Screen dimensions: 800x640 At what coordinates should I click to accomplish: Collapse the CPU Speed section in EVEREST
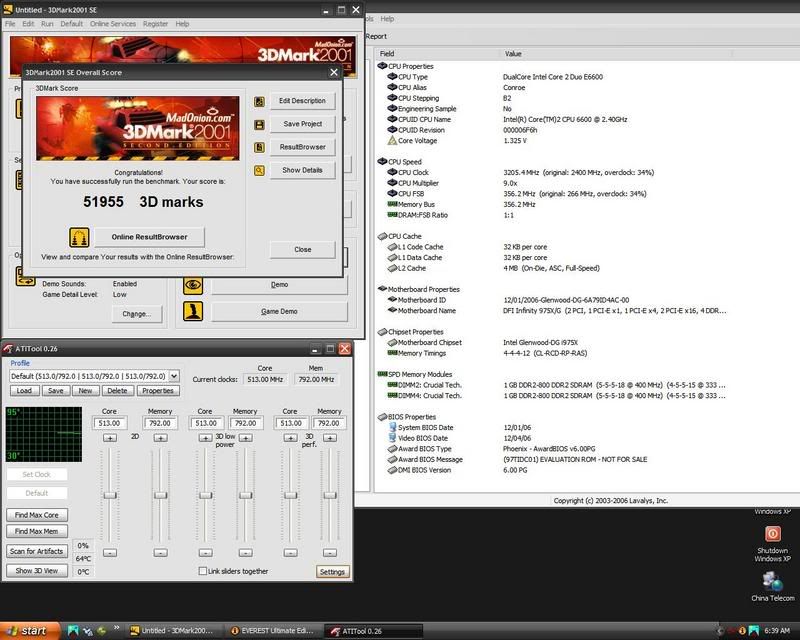[380, 161]
